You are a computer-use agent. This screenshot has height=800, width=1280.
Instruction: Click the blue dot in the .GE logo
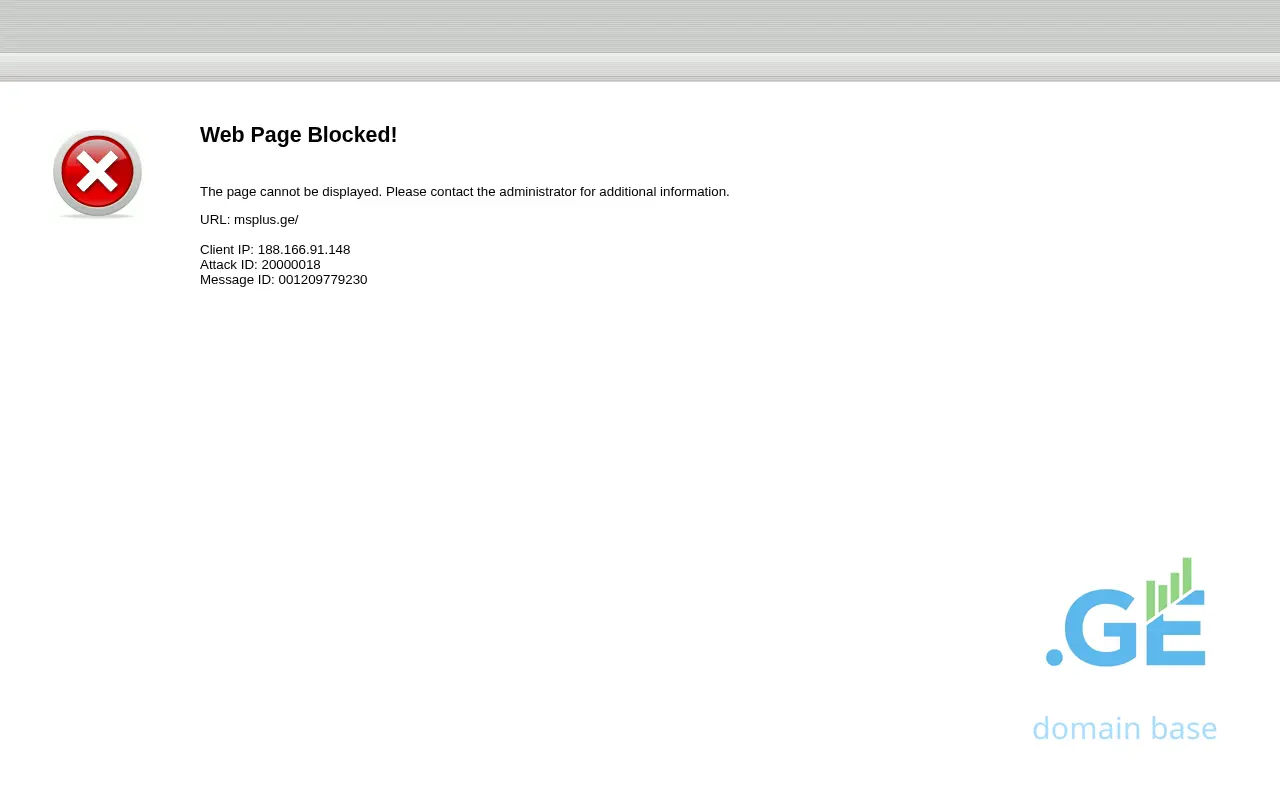pyautogui.click(x=1054, y=657)
